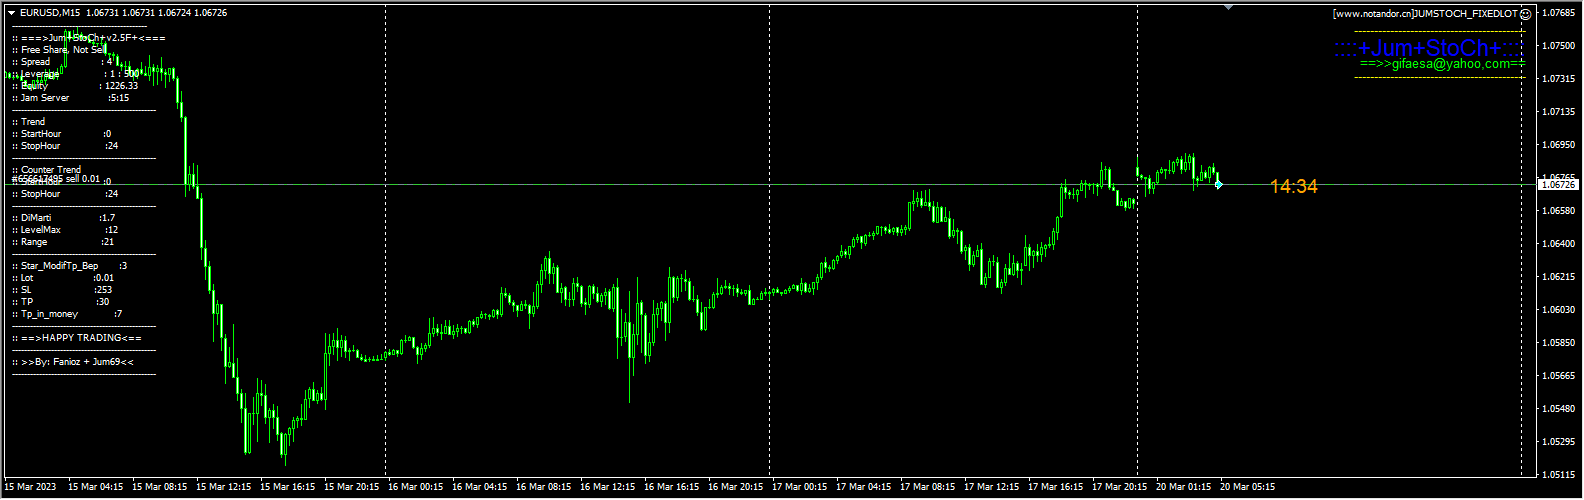Viewport: 1584px width, 500px height.
Task: Click the Equity 1226.33 info line
Action: 75,86
